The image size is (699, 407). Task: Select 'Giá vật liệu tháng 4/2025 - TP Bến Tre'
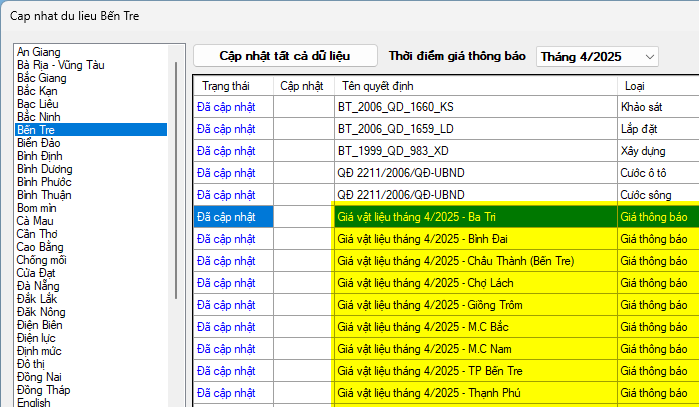pos(476,371)
